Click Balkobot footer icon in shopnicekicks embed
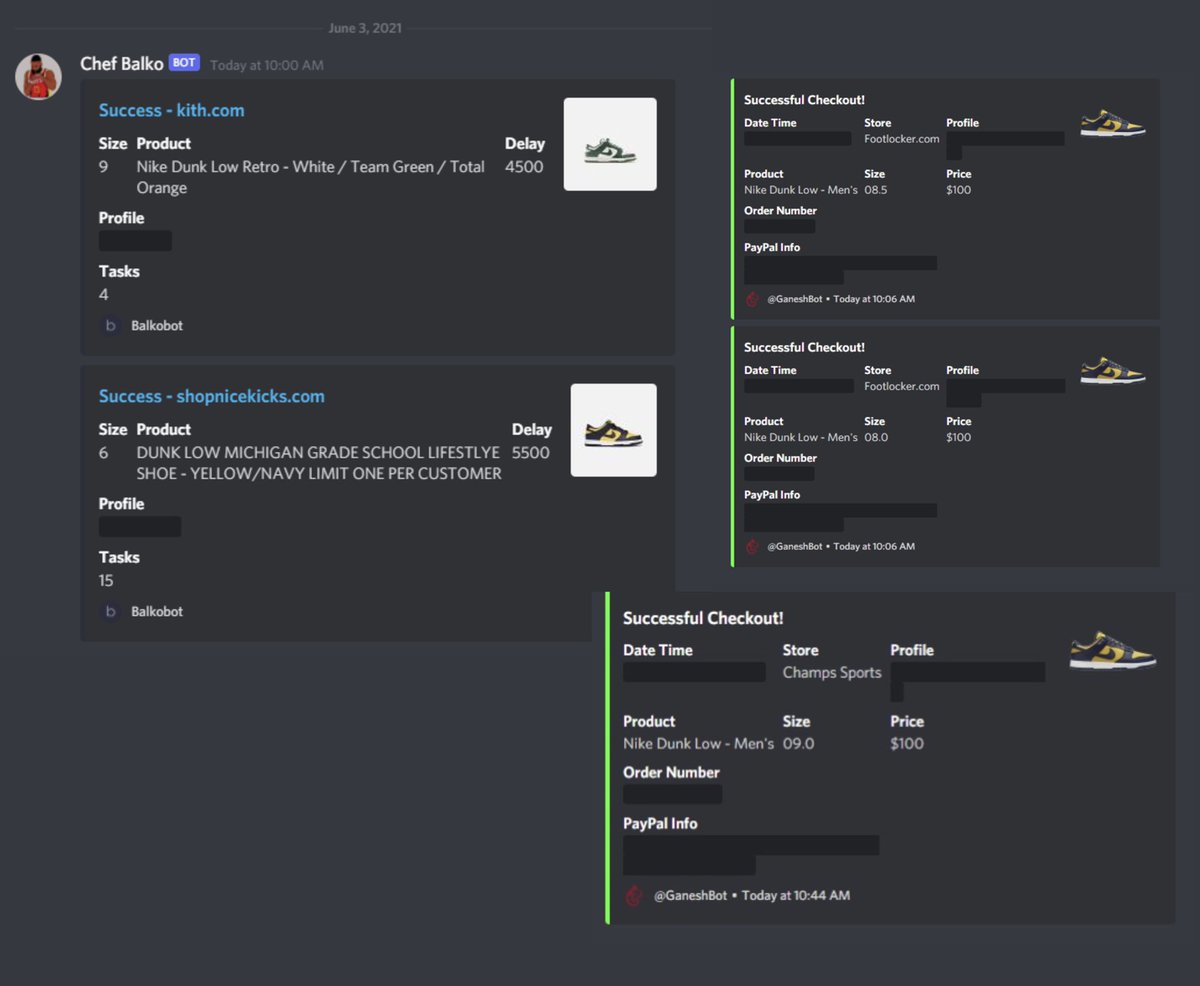Screen dimensions: 1200x986 tap(110, 611)
